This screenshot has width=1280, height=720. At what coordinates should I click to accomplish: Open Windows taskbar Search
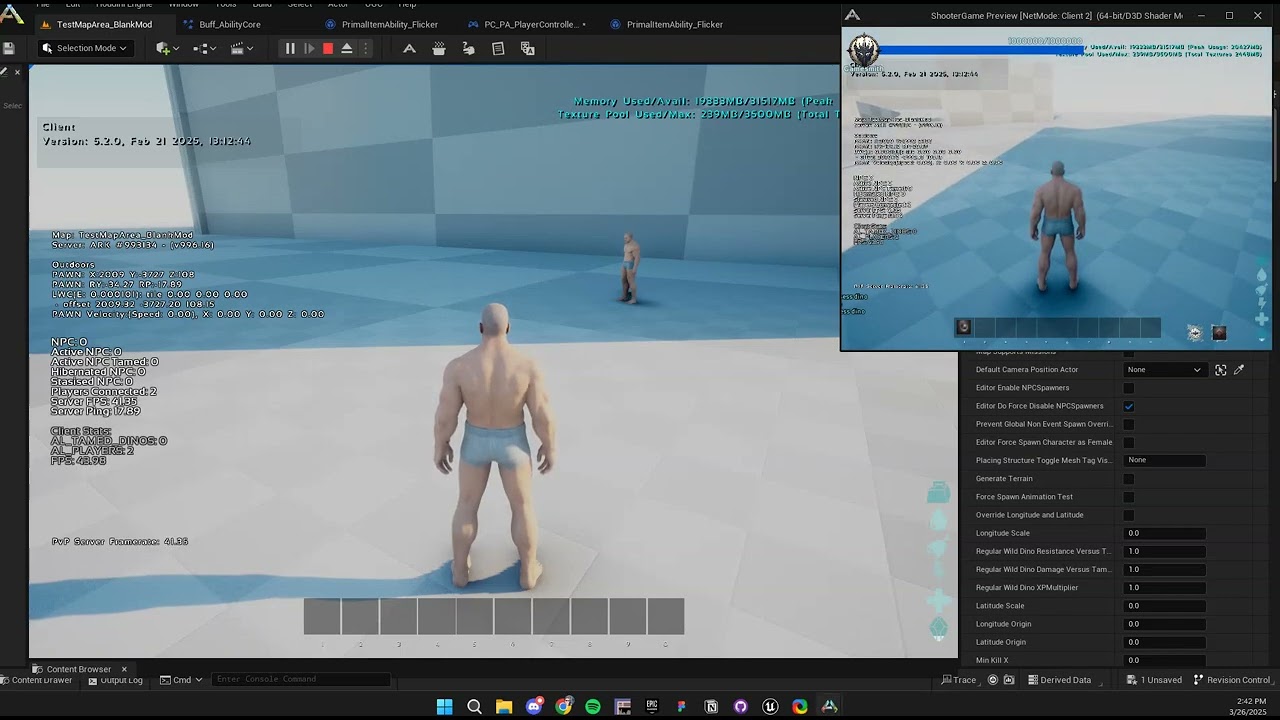coord(475,707)
